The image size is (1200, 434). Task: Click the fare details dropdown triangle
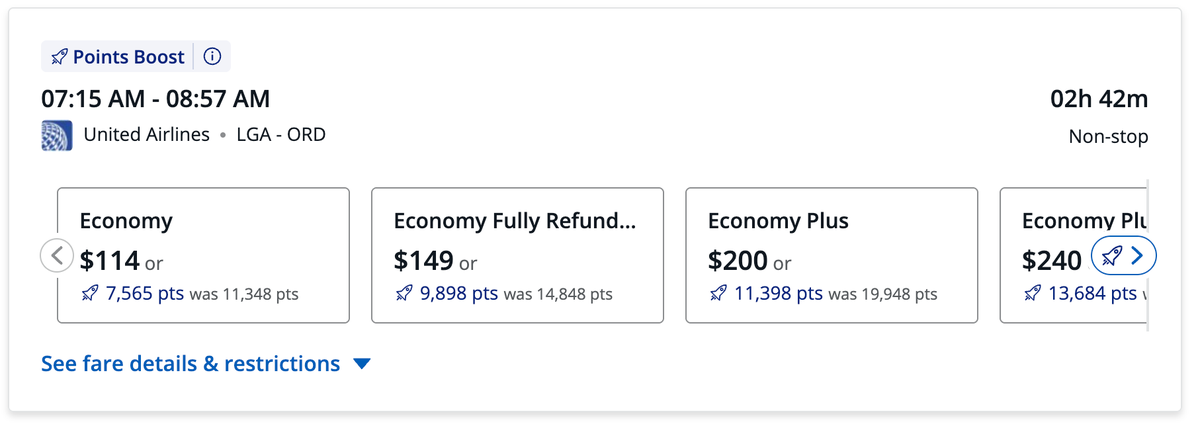362,364
